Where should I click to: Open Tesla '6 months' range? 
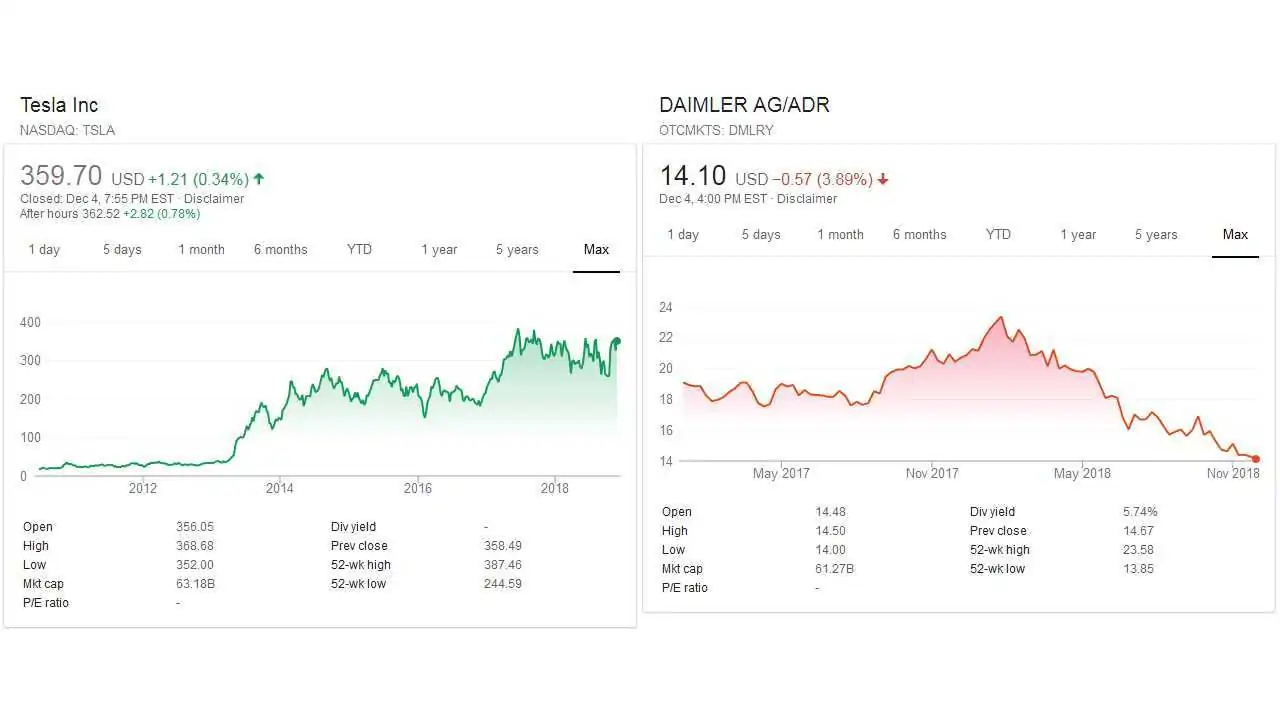[x=280, y=249]
